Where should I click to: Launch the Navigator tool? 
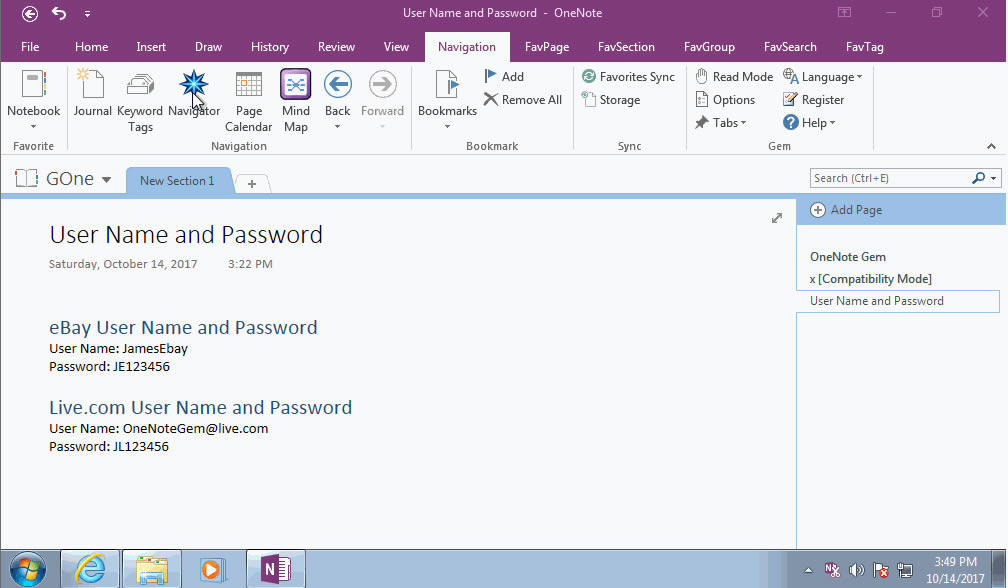click(193, 96)
